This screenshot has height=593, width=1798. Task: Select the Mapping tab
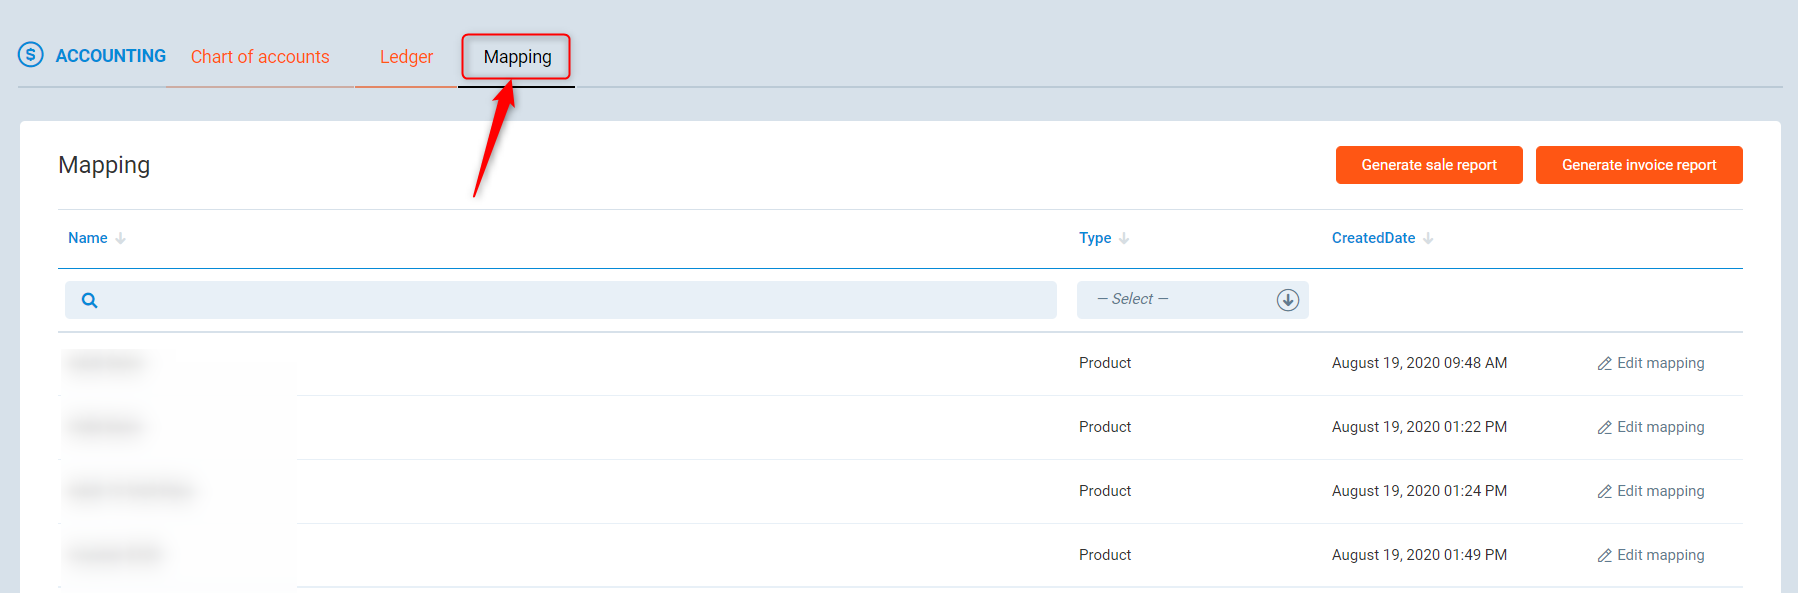coord(517,57)
